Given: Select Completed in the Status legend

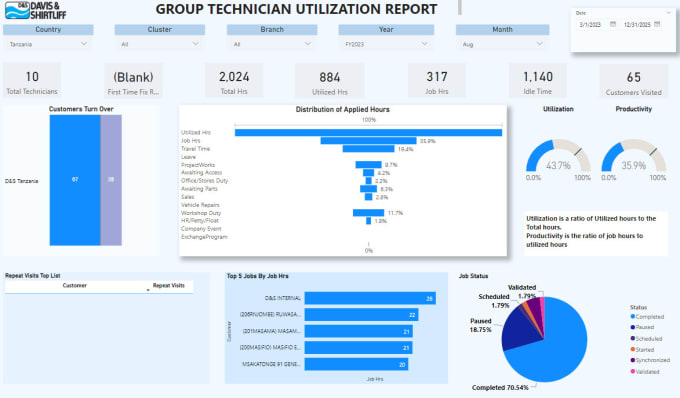Looking at the screenshot, I should point(647,317).
